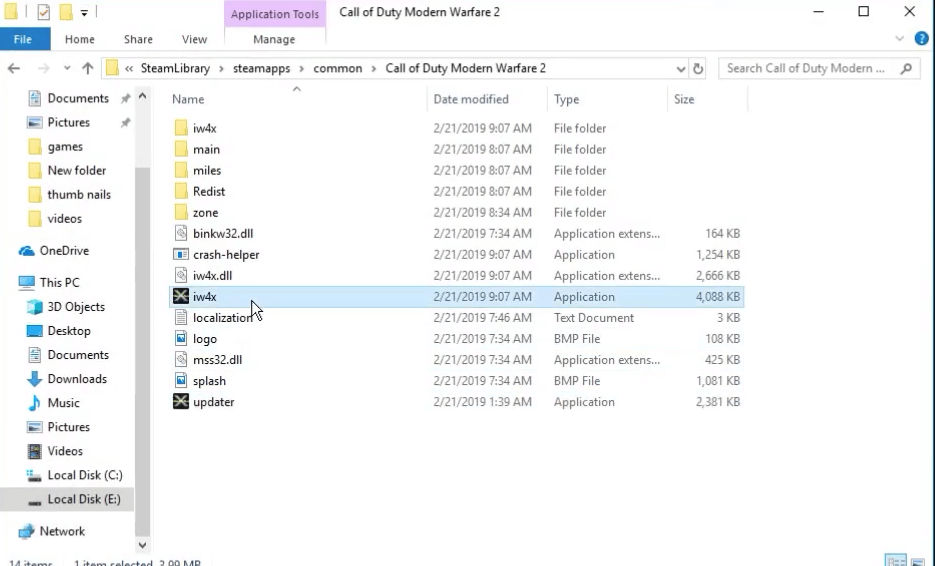935x566 pixels.
Task: Click the Help question mark icon
Action: click(921, 39)
